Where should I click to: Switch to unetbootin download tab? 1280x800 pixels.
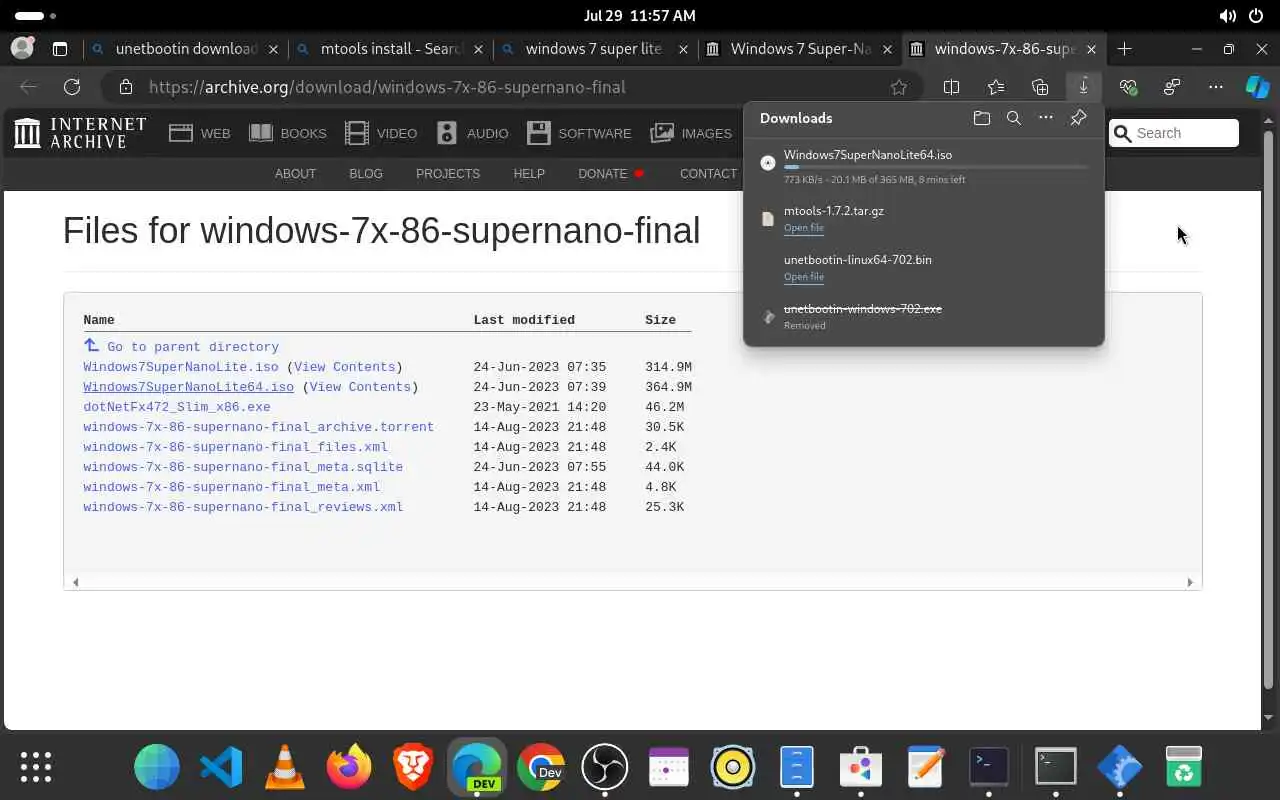tap(185, 48)
